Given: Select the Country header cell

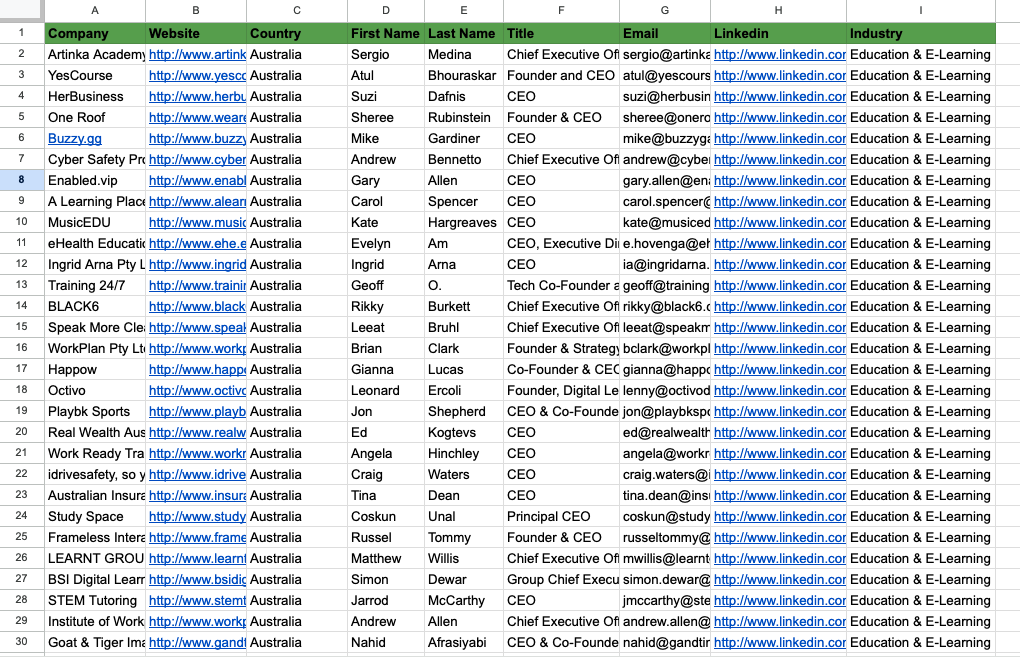Looking at the screenshot, I should click(297, 33).
